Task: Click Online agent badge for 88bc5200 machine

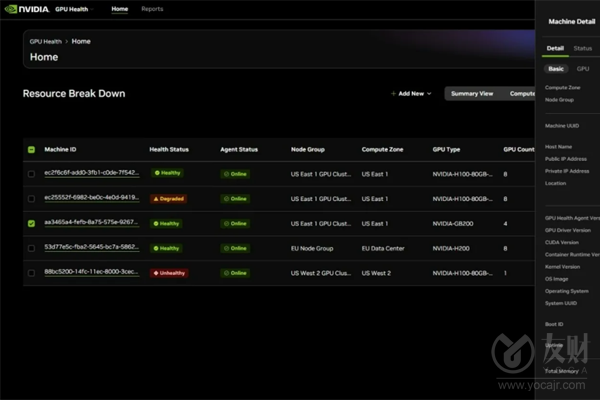Action: [x=236, y=273]
